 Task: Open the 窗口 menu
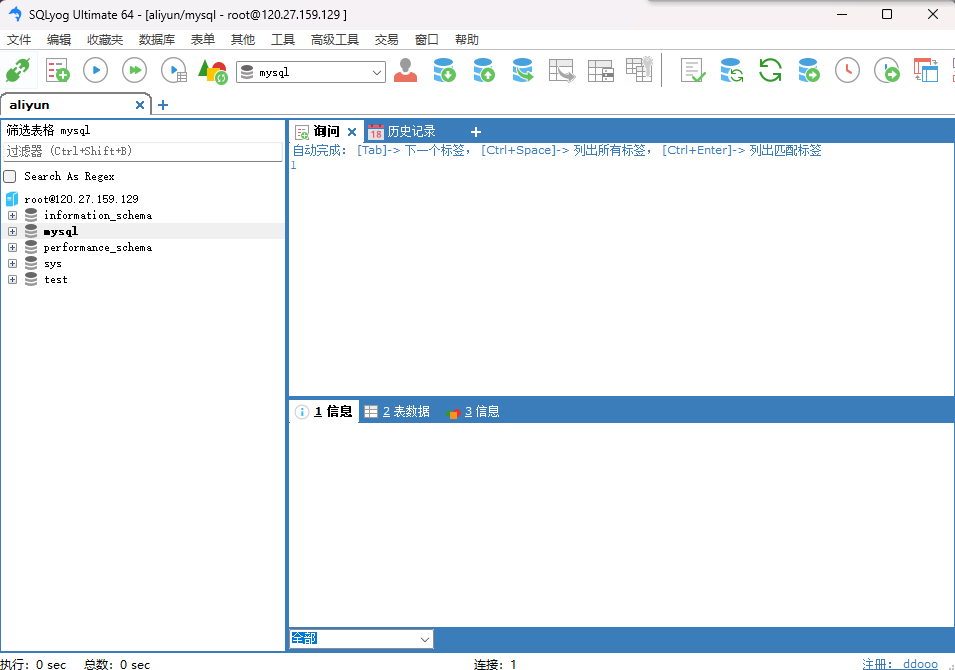[426, 40]
